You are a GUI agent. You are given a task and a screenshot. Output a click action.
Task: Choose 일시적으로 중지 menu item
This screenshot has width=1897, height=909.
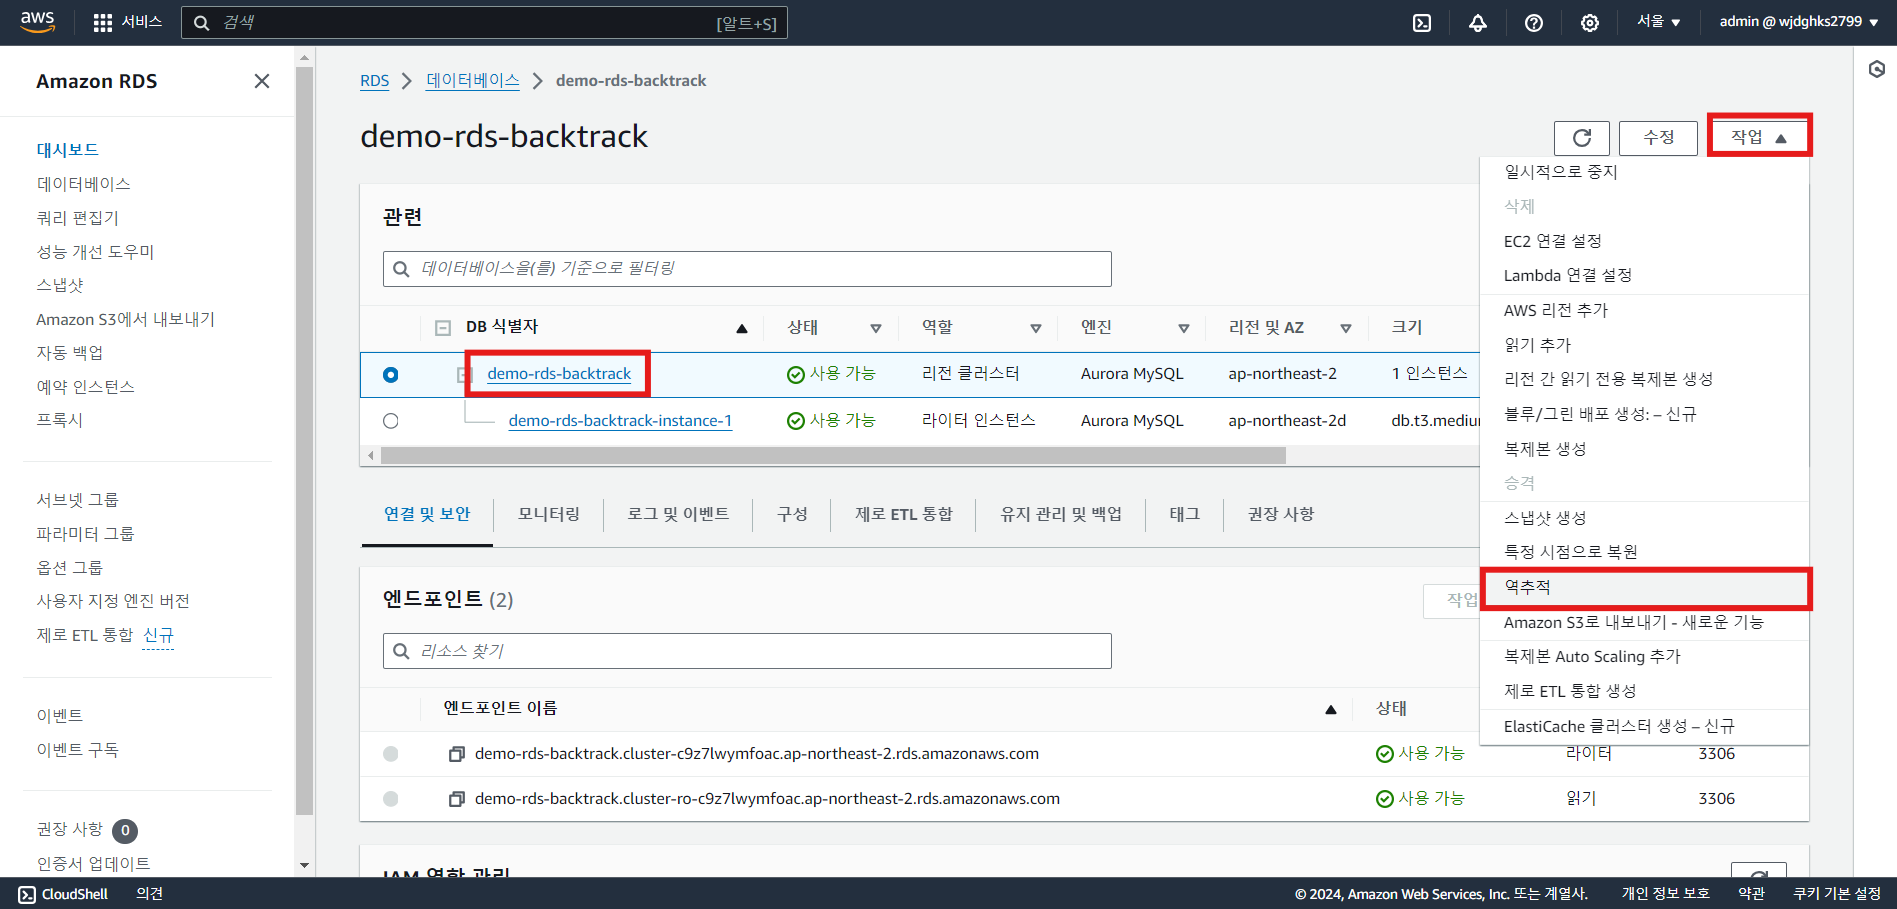[x=1644, y=172]
